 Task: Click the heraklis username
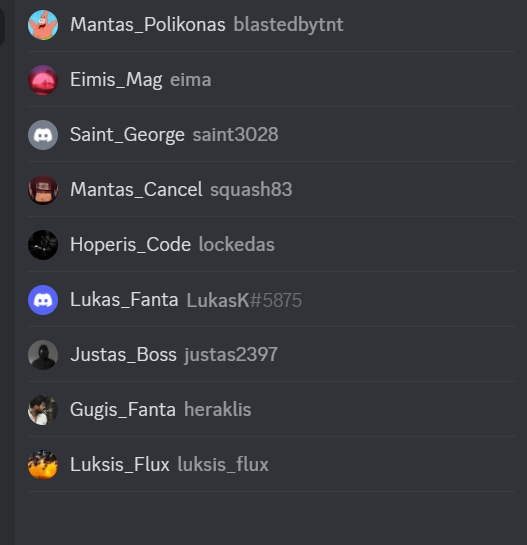(218, 410)
